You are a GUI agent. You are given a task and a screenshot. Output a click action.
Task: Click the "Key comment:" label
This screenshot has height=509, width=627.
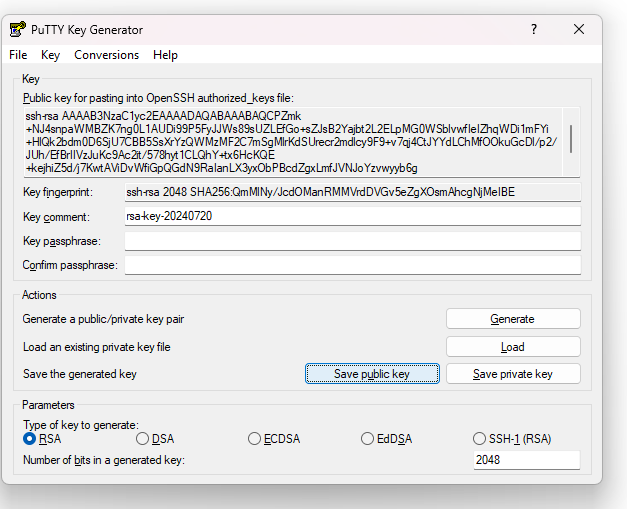(56, 217)
